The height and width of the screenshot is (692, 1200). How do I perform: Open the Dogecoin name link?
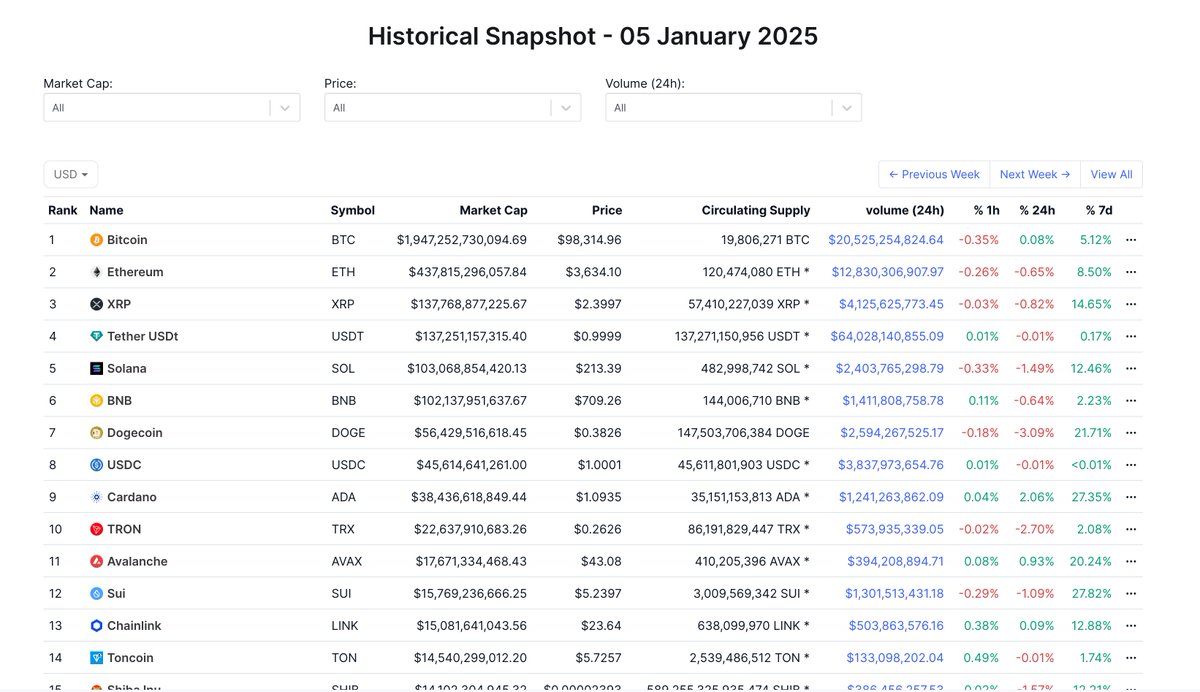[135, 433]
